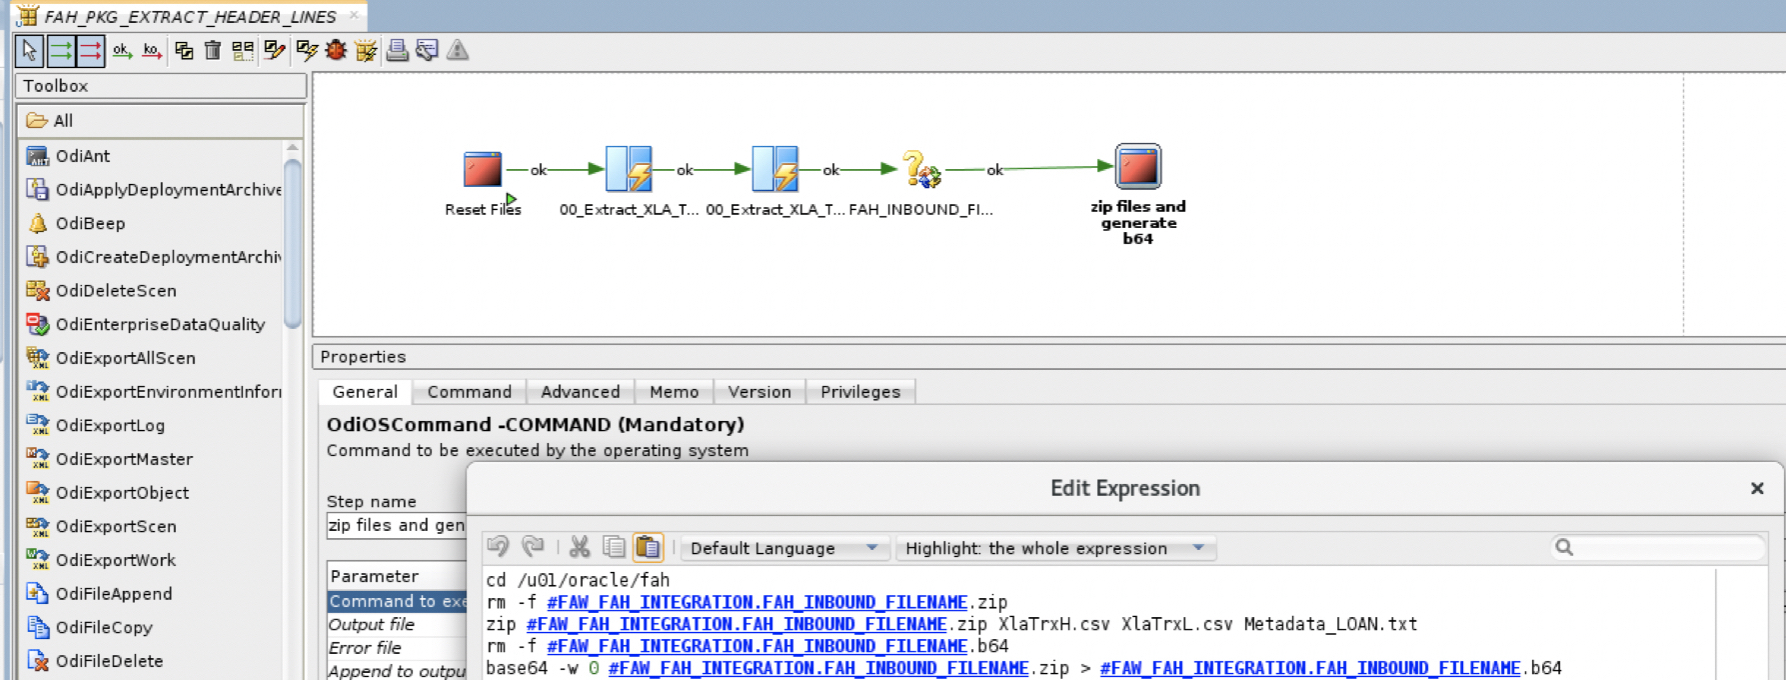The width and height of the screenshot is (1786, 680).
Task: Click the wrench page setup icon
Action: click(427, 50)
